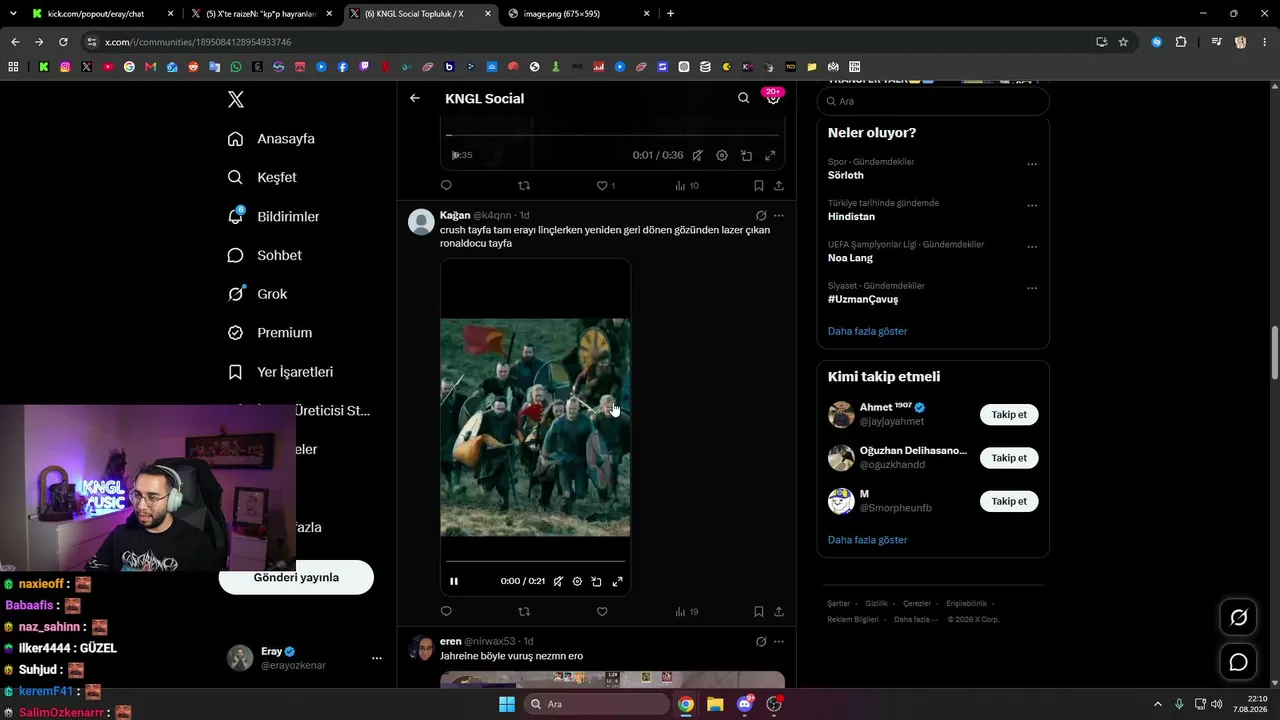1280x720 pixels.
Task: Open more options for Noa Lang trend
Action: tap(1032, 247)
